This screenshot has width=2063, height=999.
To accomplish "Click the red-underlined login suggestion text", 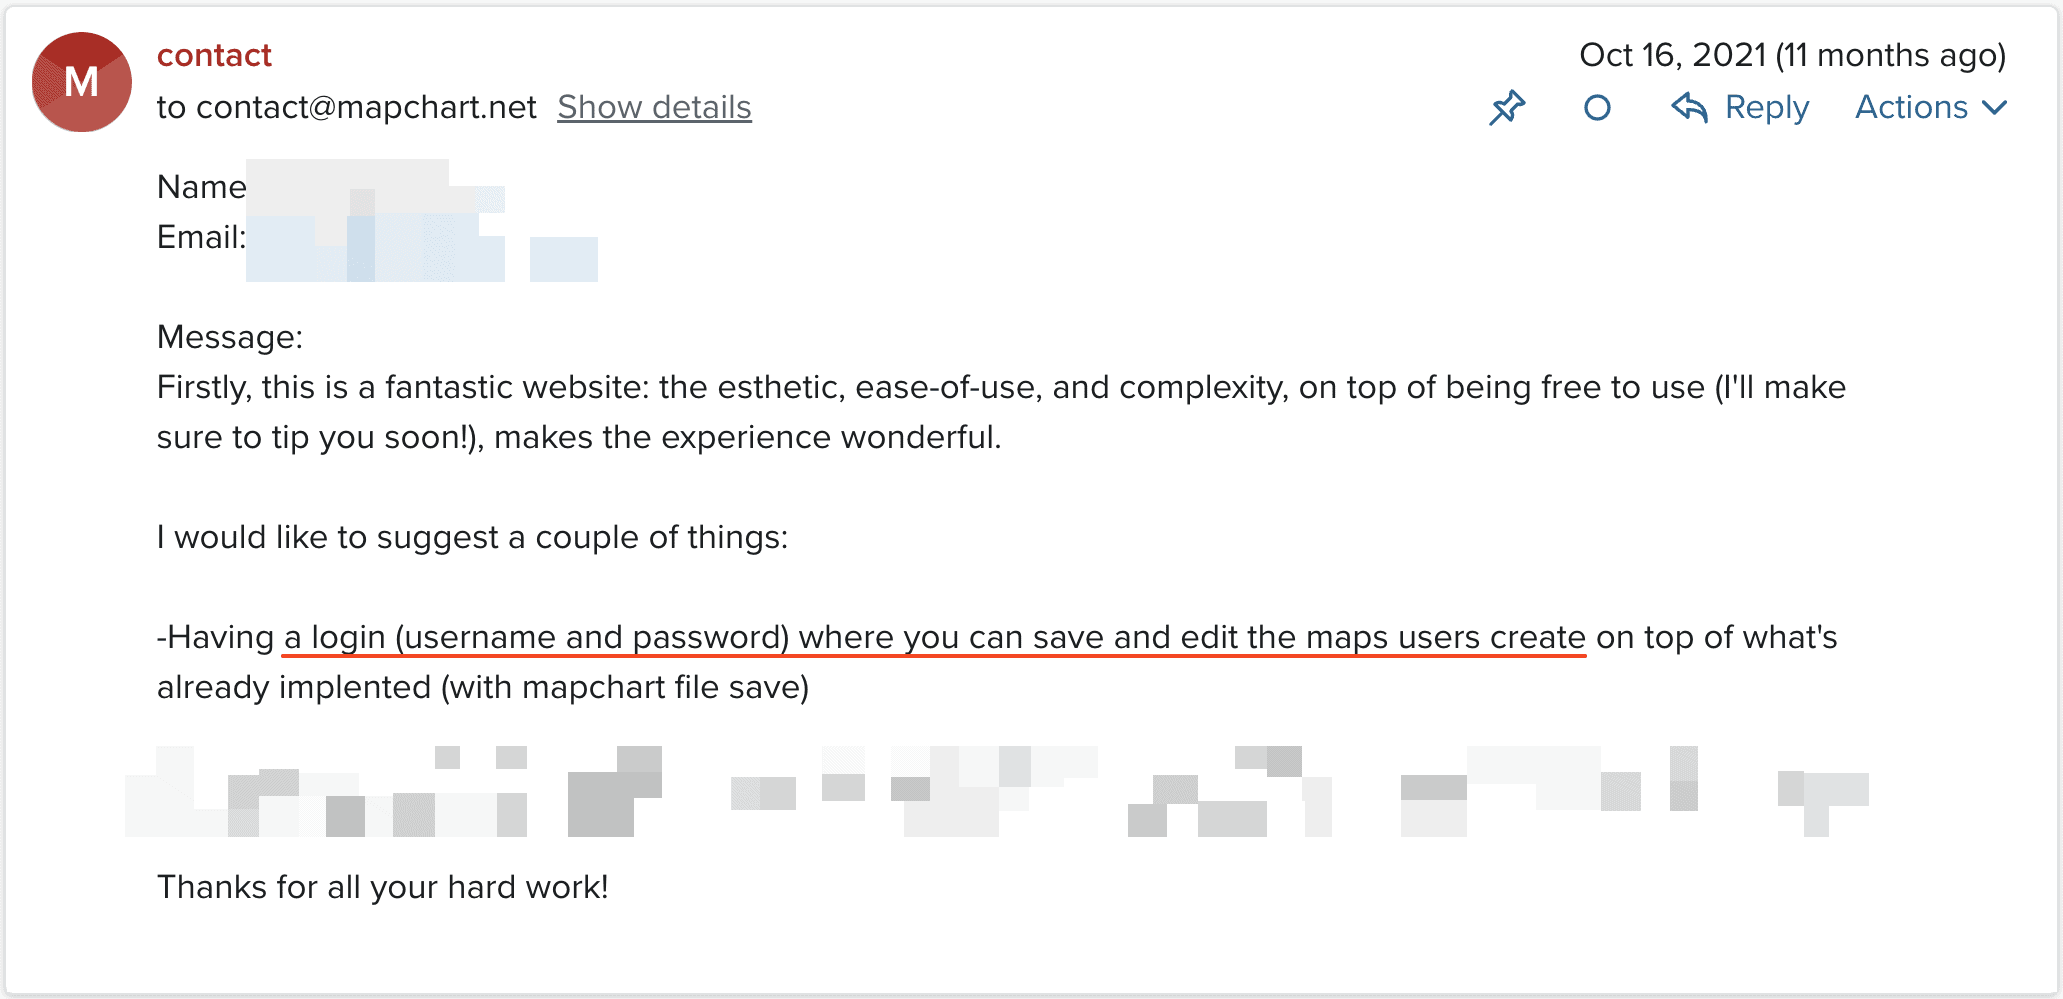I will 934,638.
